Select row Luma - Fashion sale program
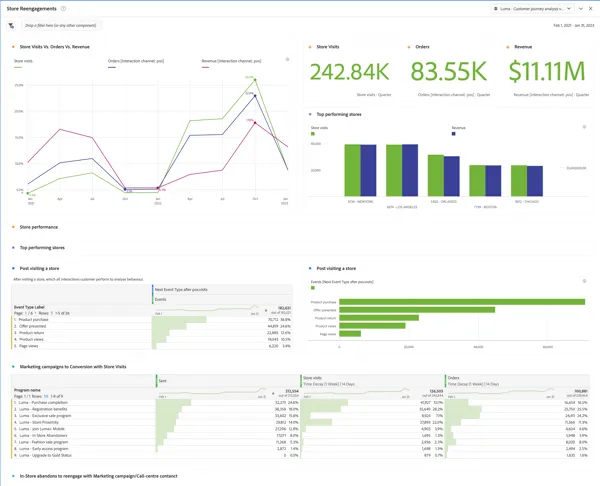600x486 pixels. (300, 442)
